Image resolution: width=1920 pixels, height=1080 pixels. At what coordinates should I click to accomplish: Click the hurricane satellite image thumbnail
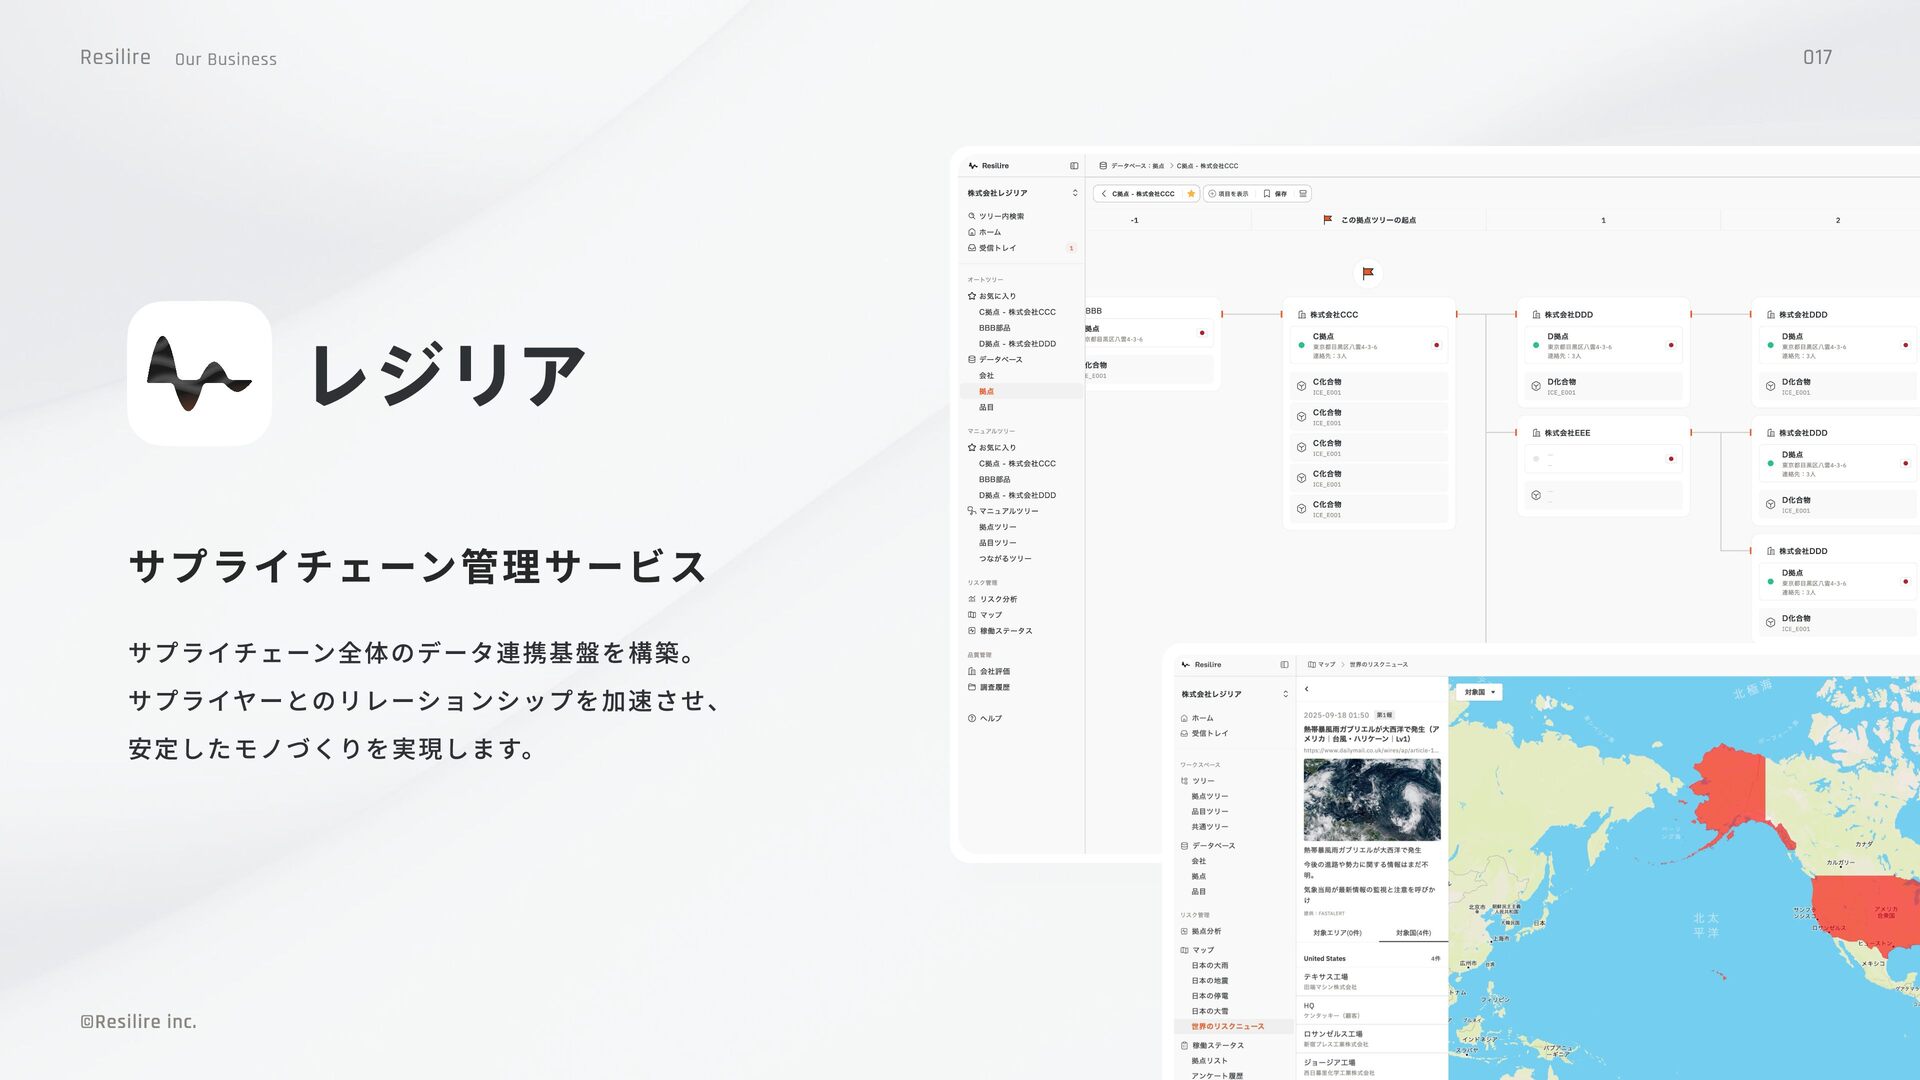1372,799
